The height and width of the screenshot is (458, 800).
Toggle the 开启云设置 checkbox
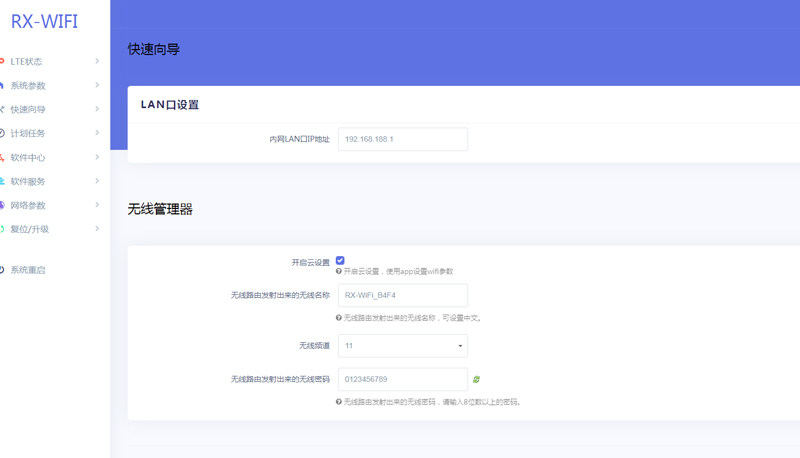tap(340, 261)
